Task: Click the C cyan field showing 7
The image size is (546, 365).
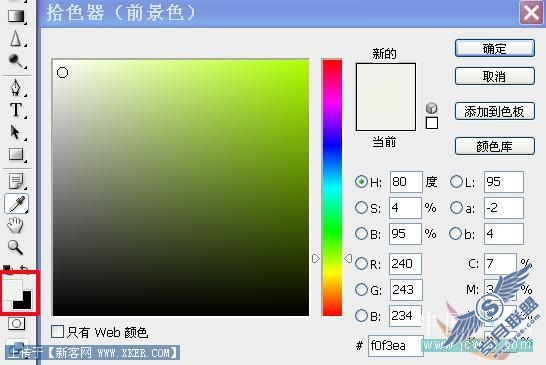Action: [500, 264]
